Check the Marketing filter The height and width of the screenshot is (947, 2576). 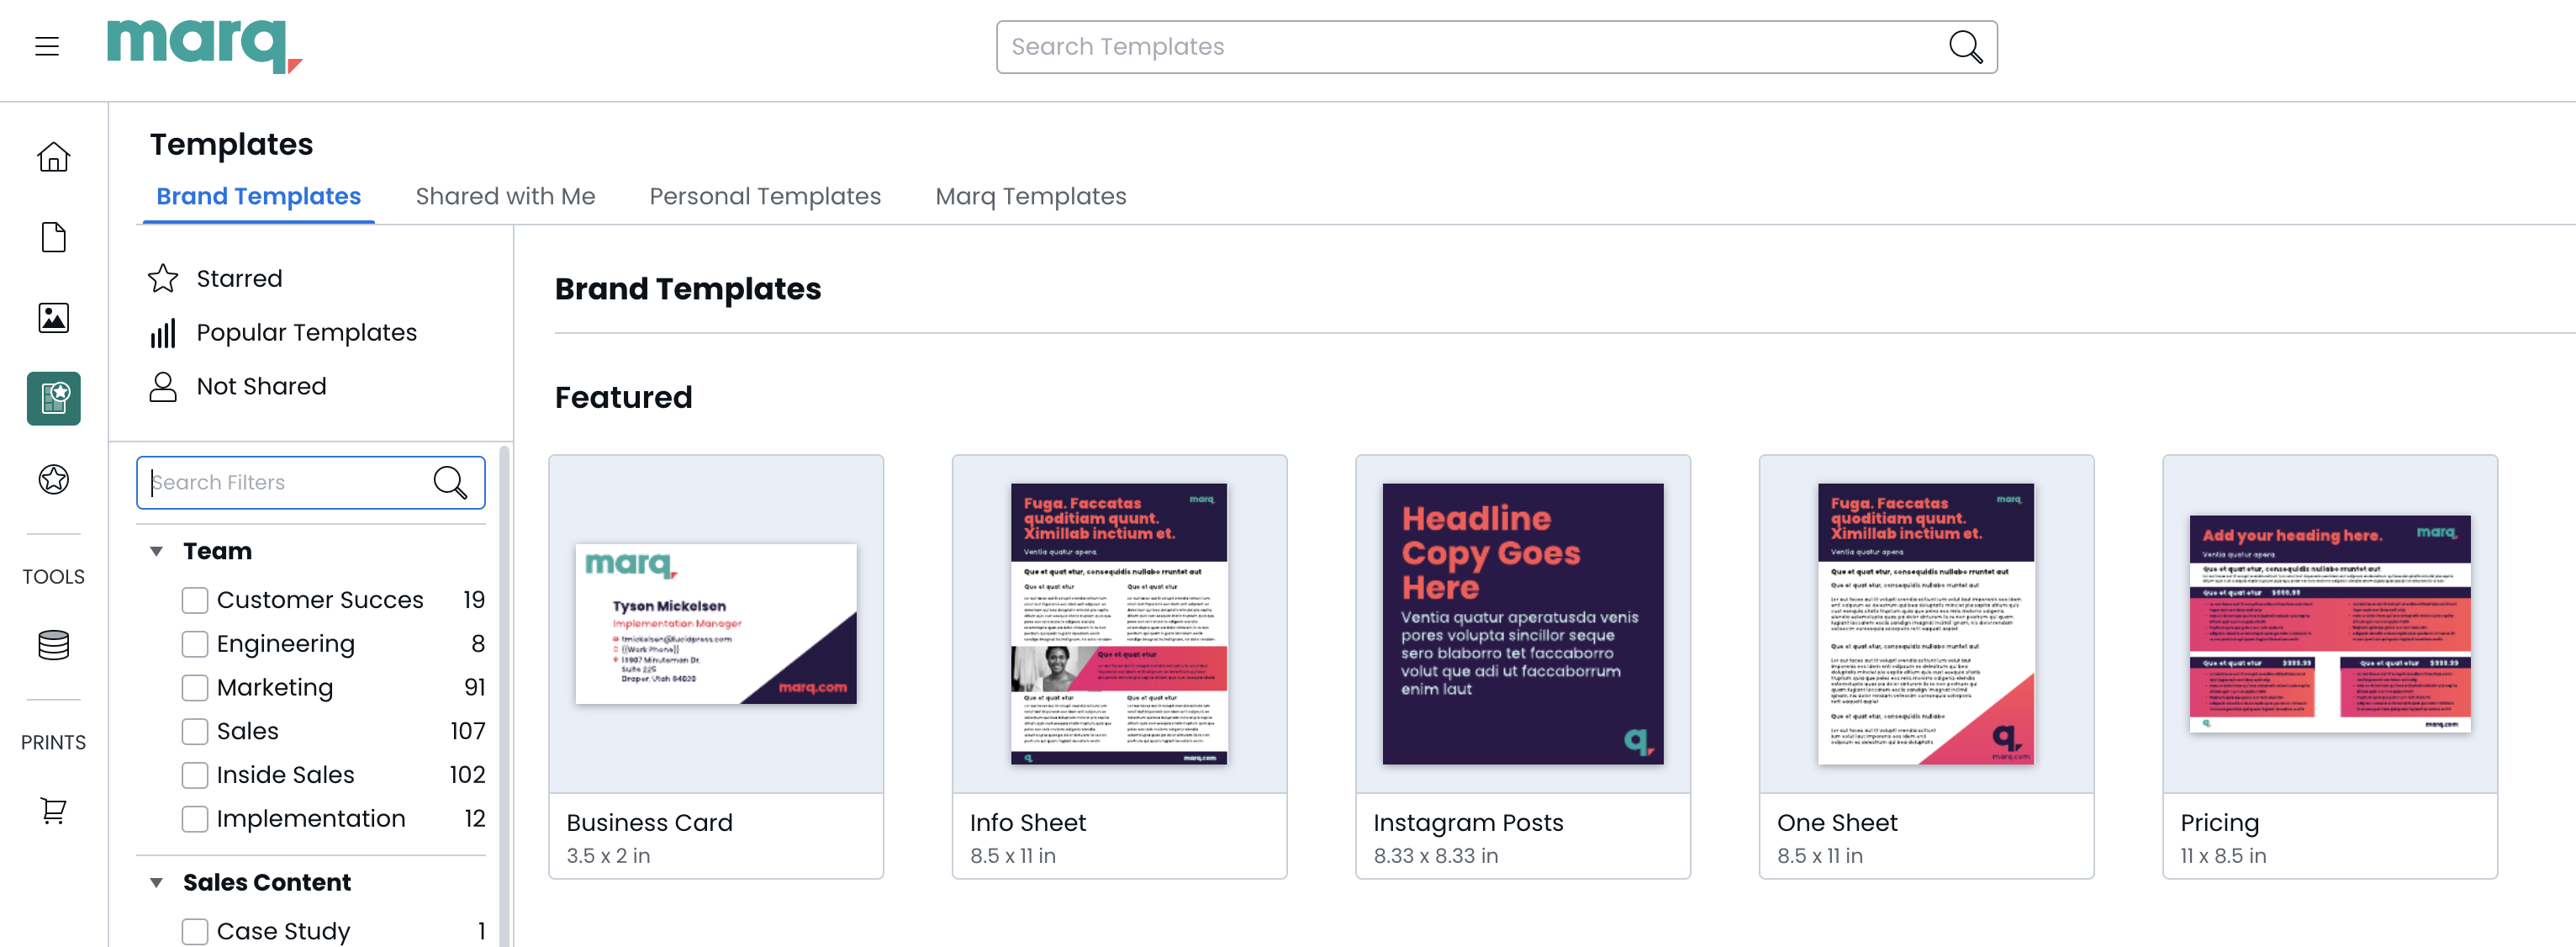[195, 687]
